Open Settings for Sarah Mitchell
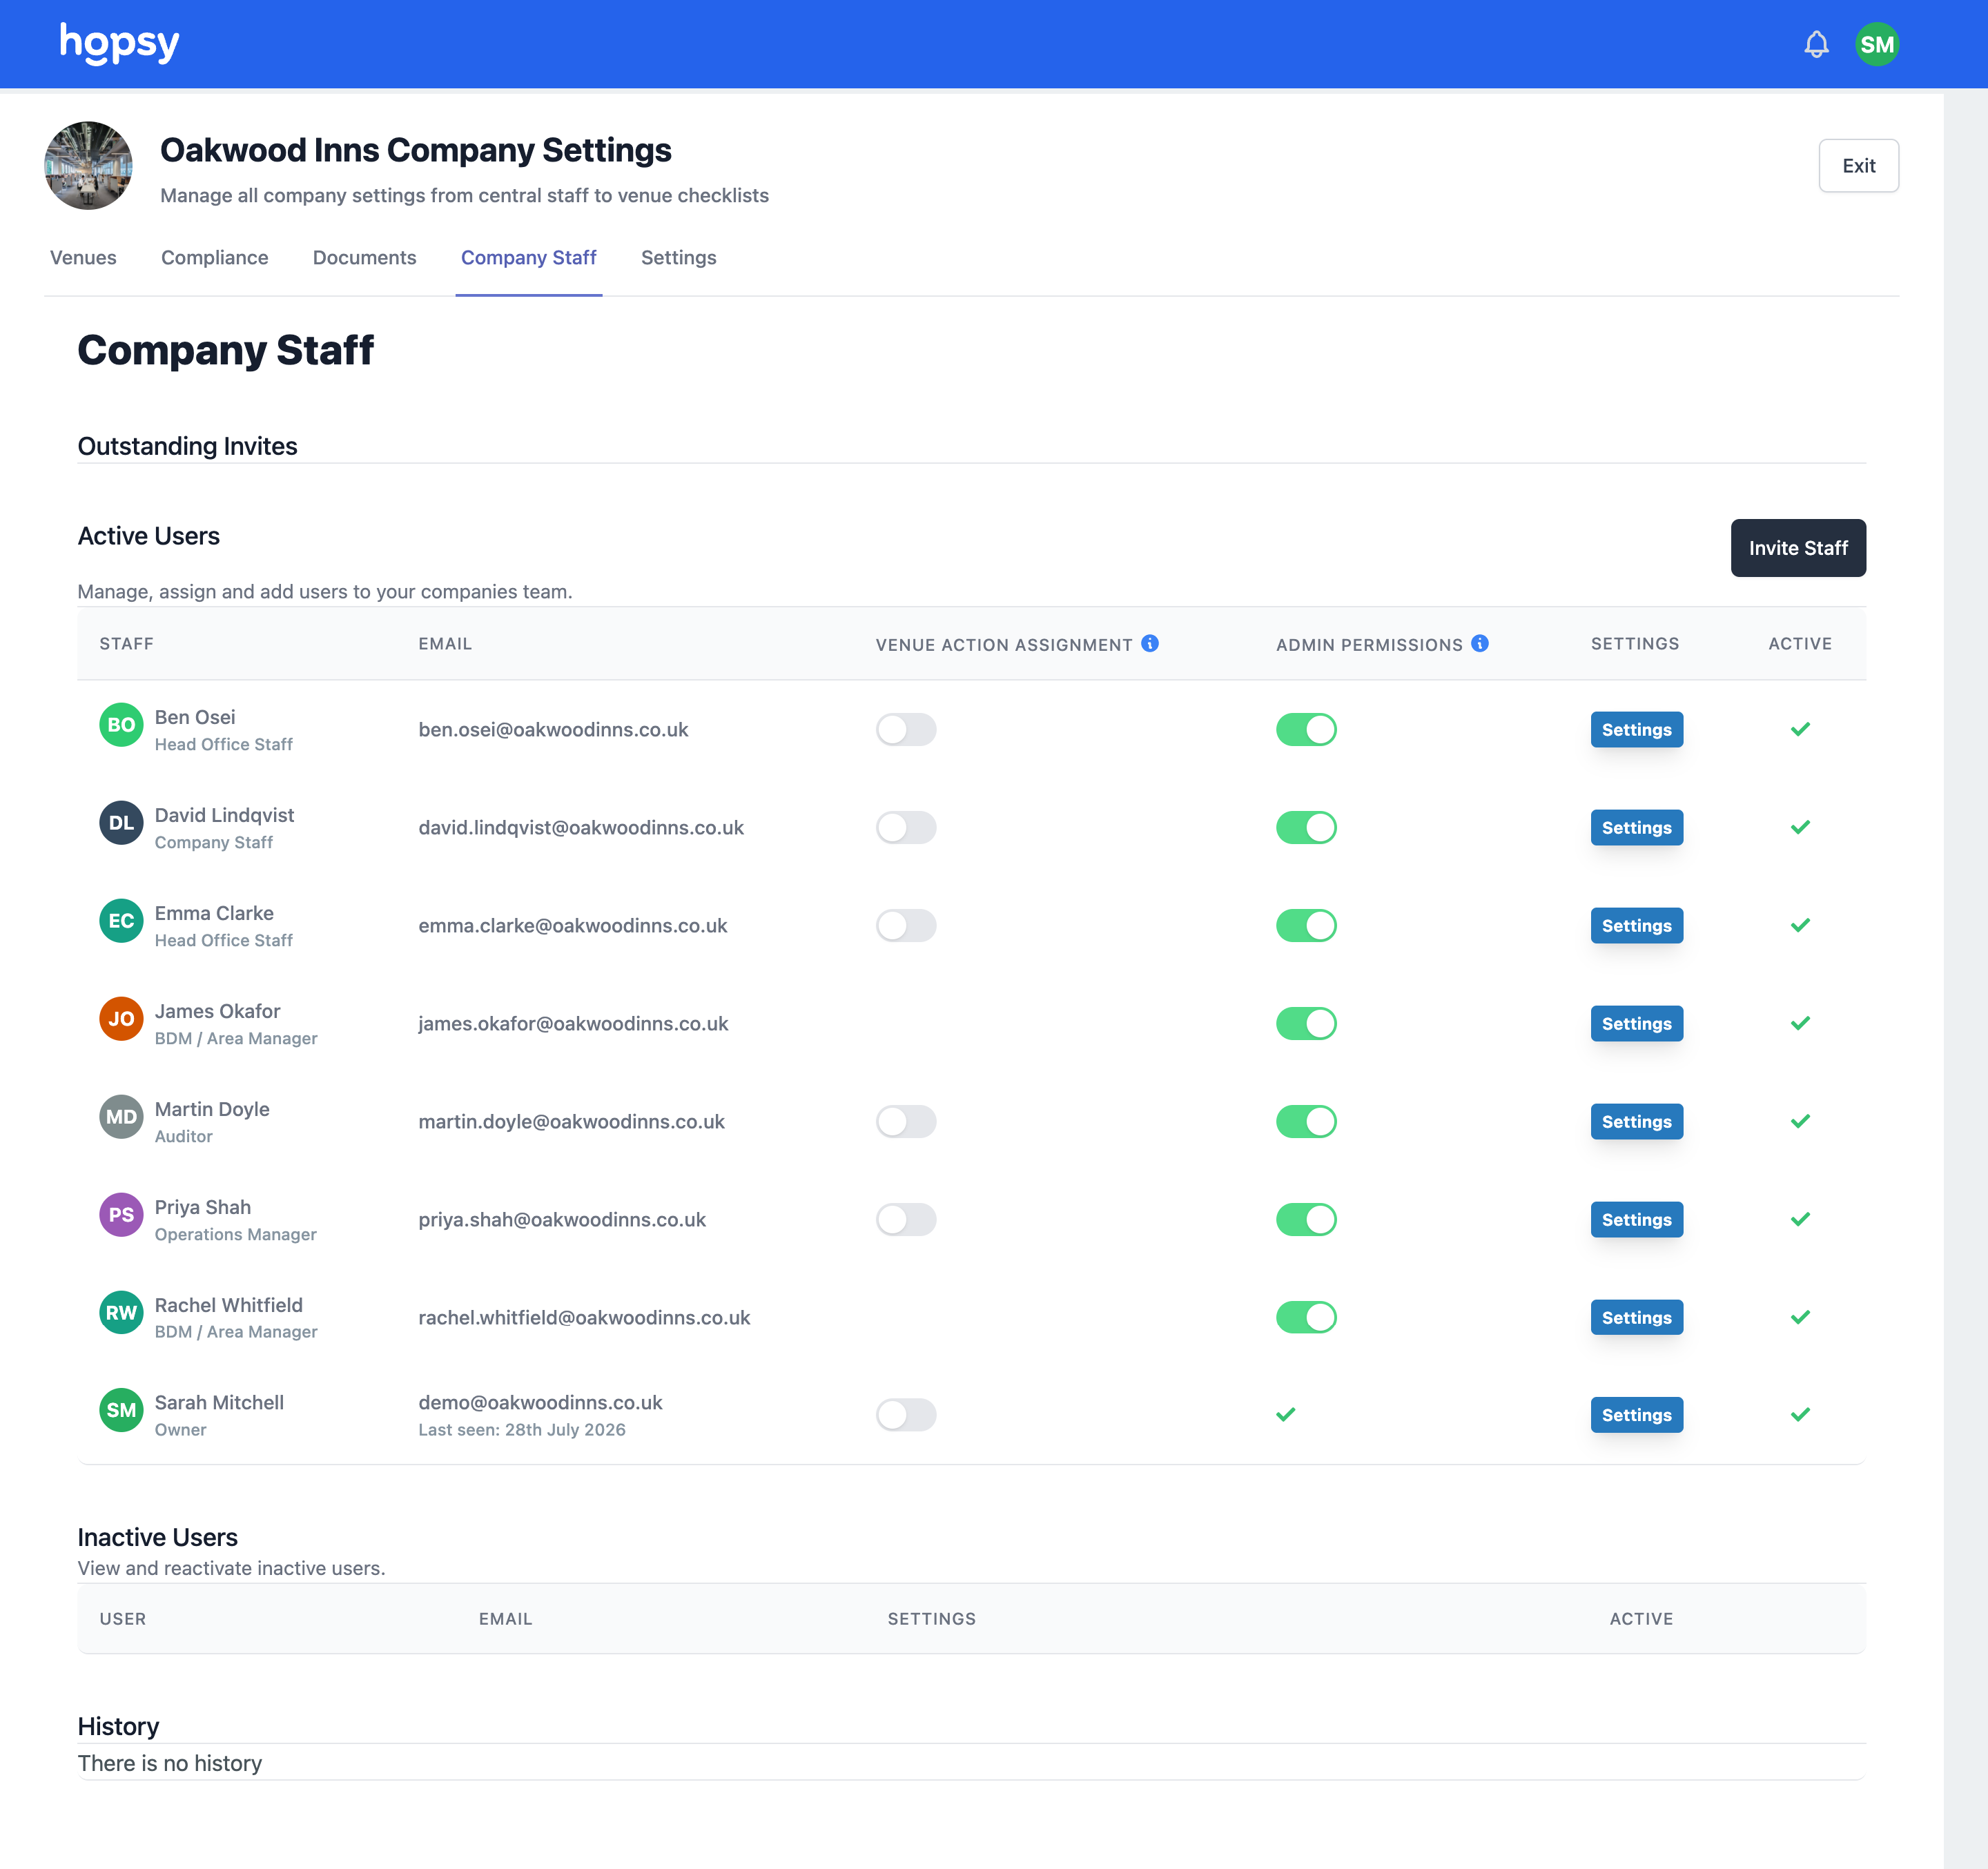The height and width of the screenshot is (1869, 1988). click(x=1636, y=1414)
